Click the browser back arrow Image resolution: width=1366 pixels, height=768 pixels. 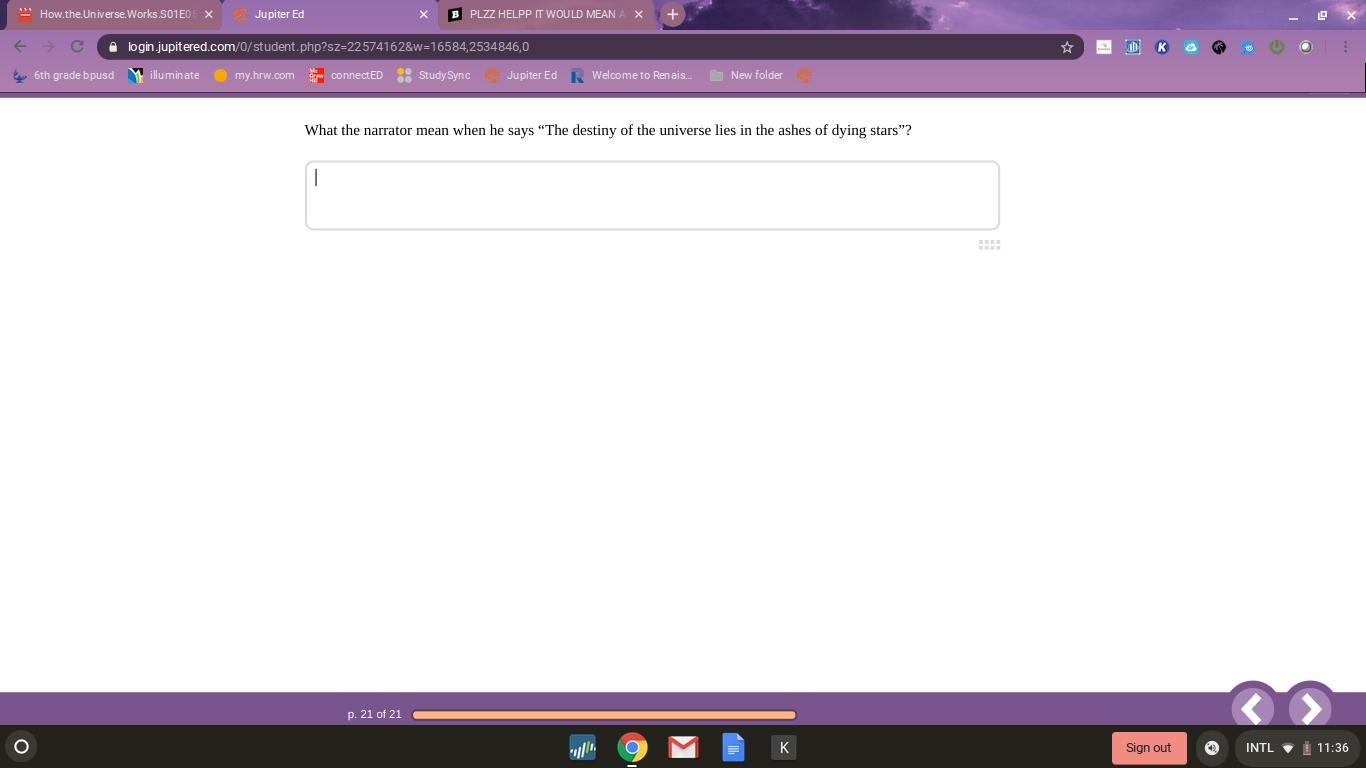click(x=20, y=47)
